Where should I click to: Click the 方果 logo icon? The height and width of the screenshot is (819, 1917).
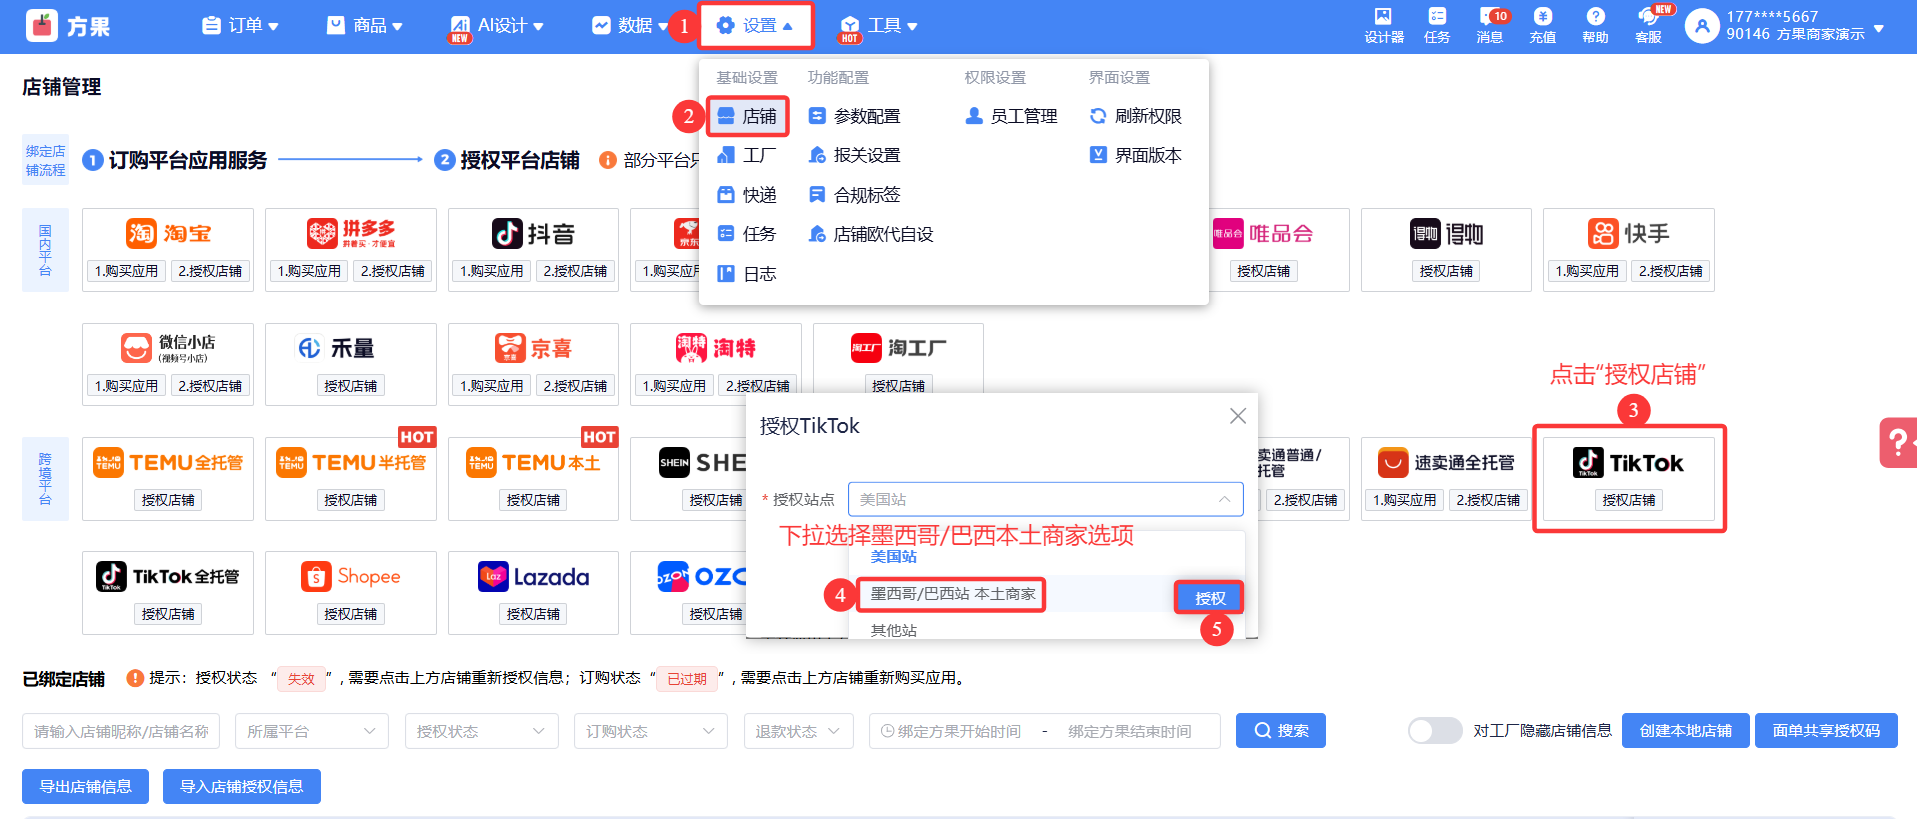click(42, 26)
